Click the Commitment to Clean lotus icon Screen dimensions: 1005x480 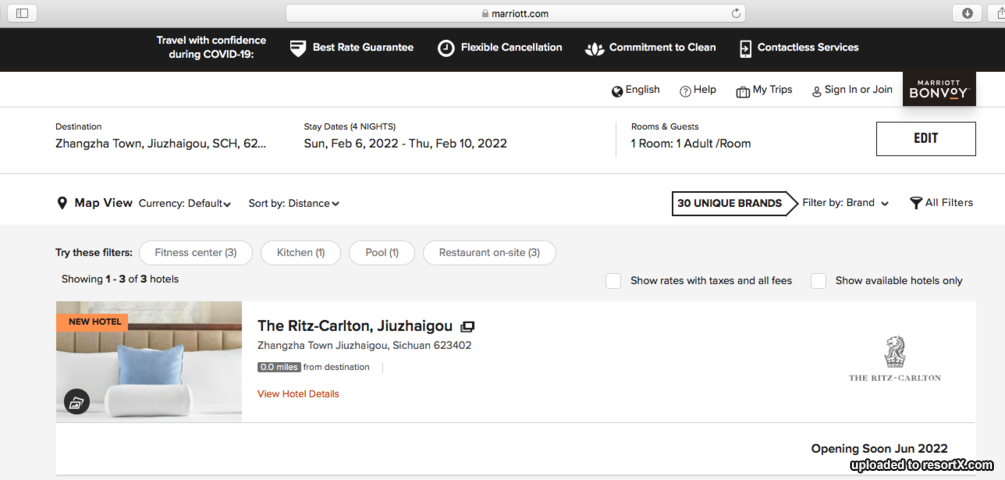594,49
